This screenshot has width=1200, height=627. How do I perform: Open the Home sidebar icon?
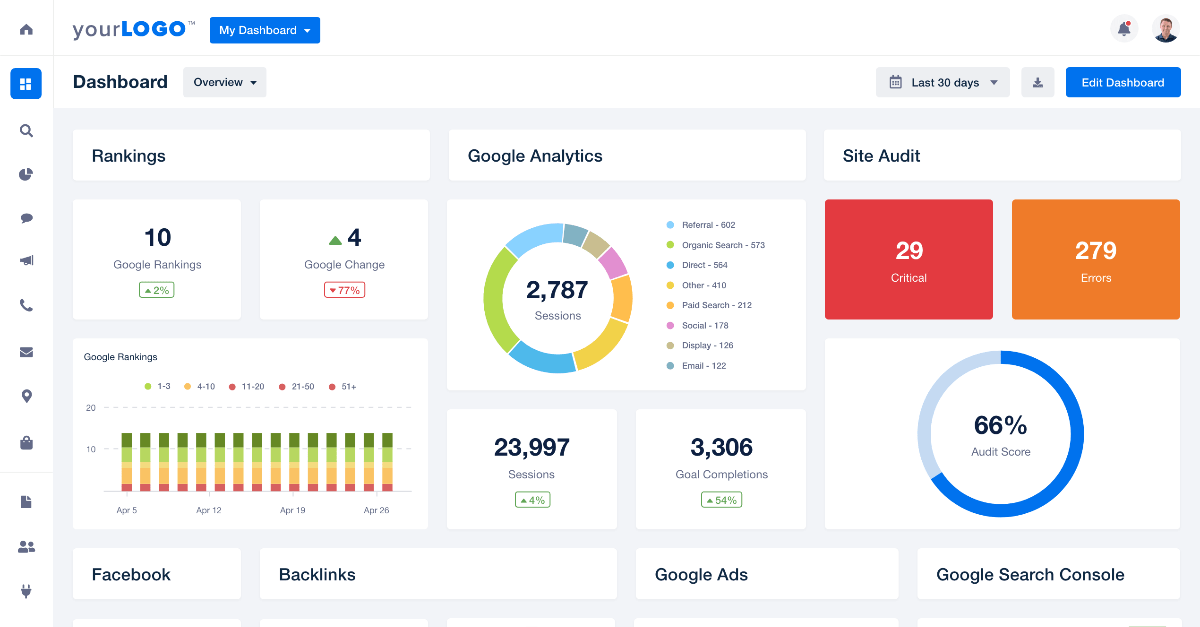point(26,28)
